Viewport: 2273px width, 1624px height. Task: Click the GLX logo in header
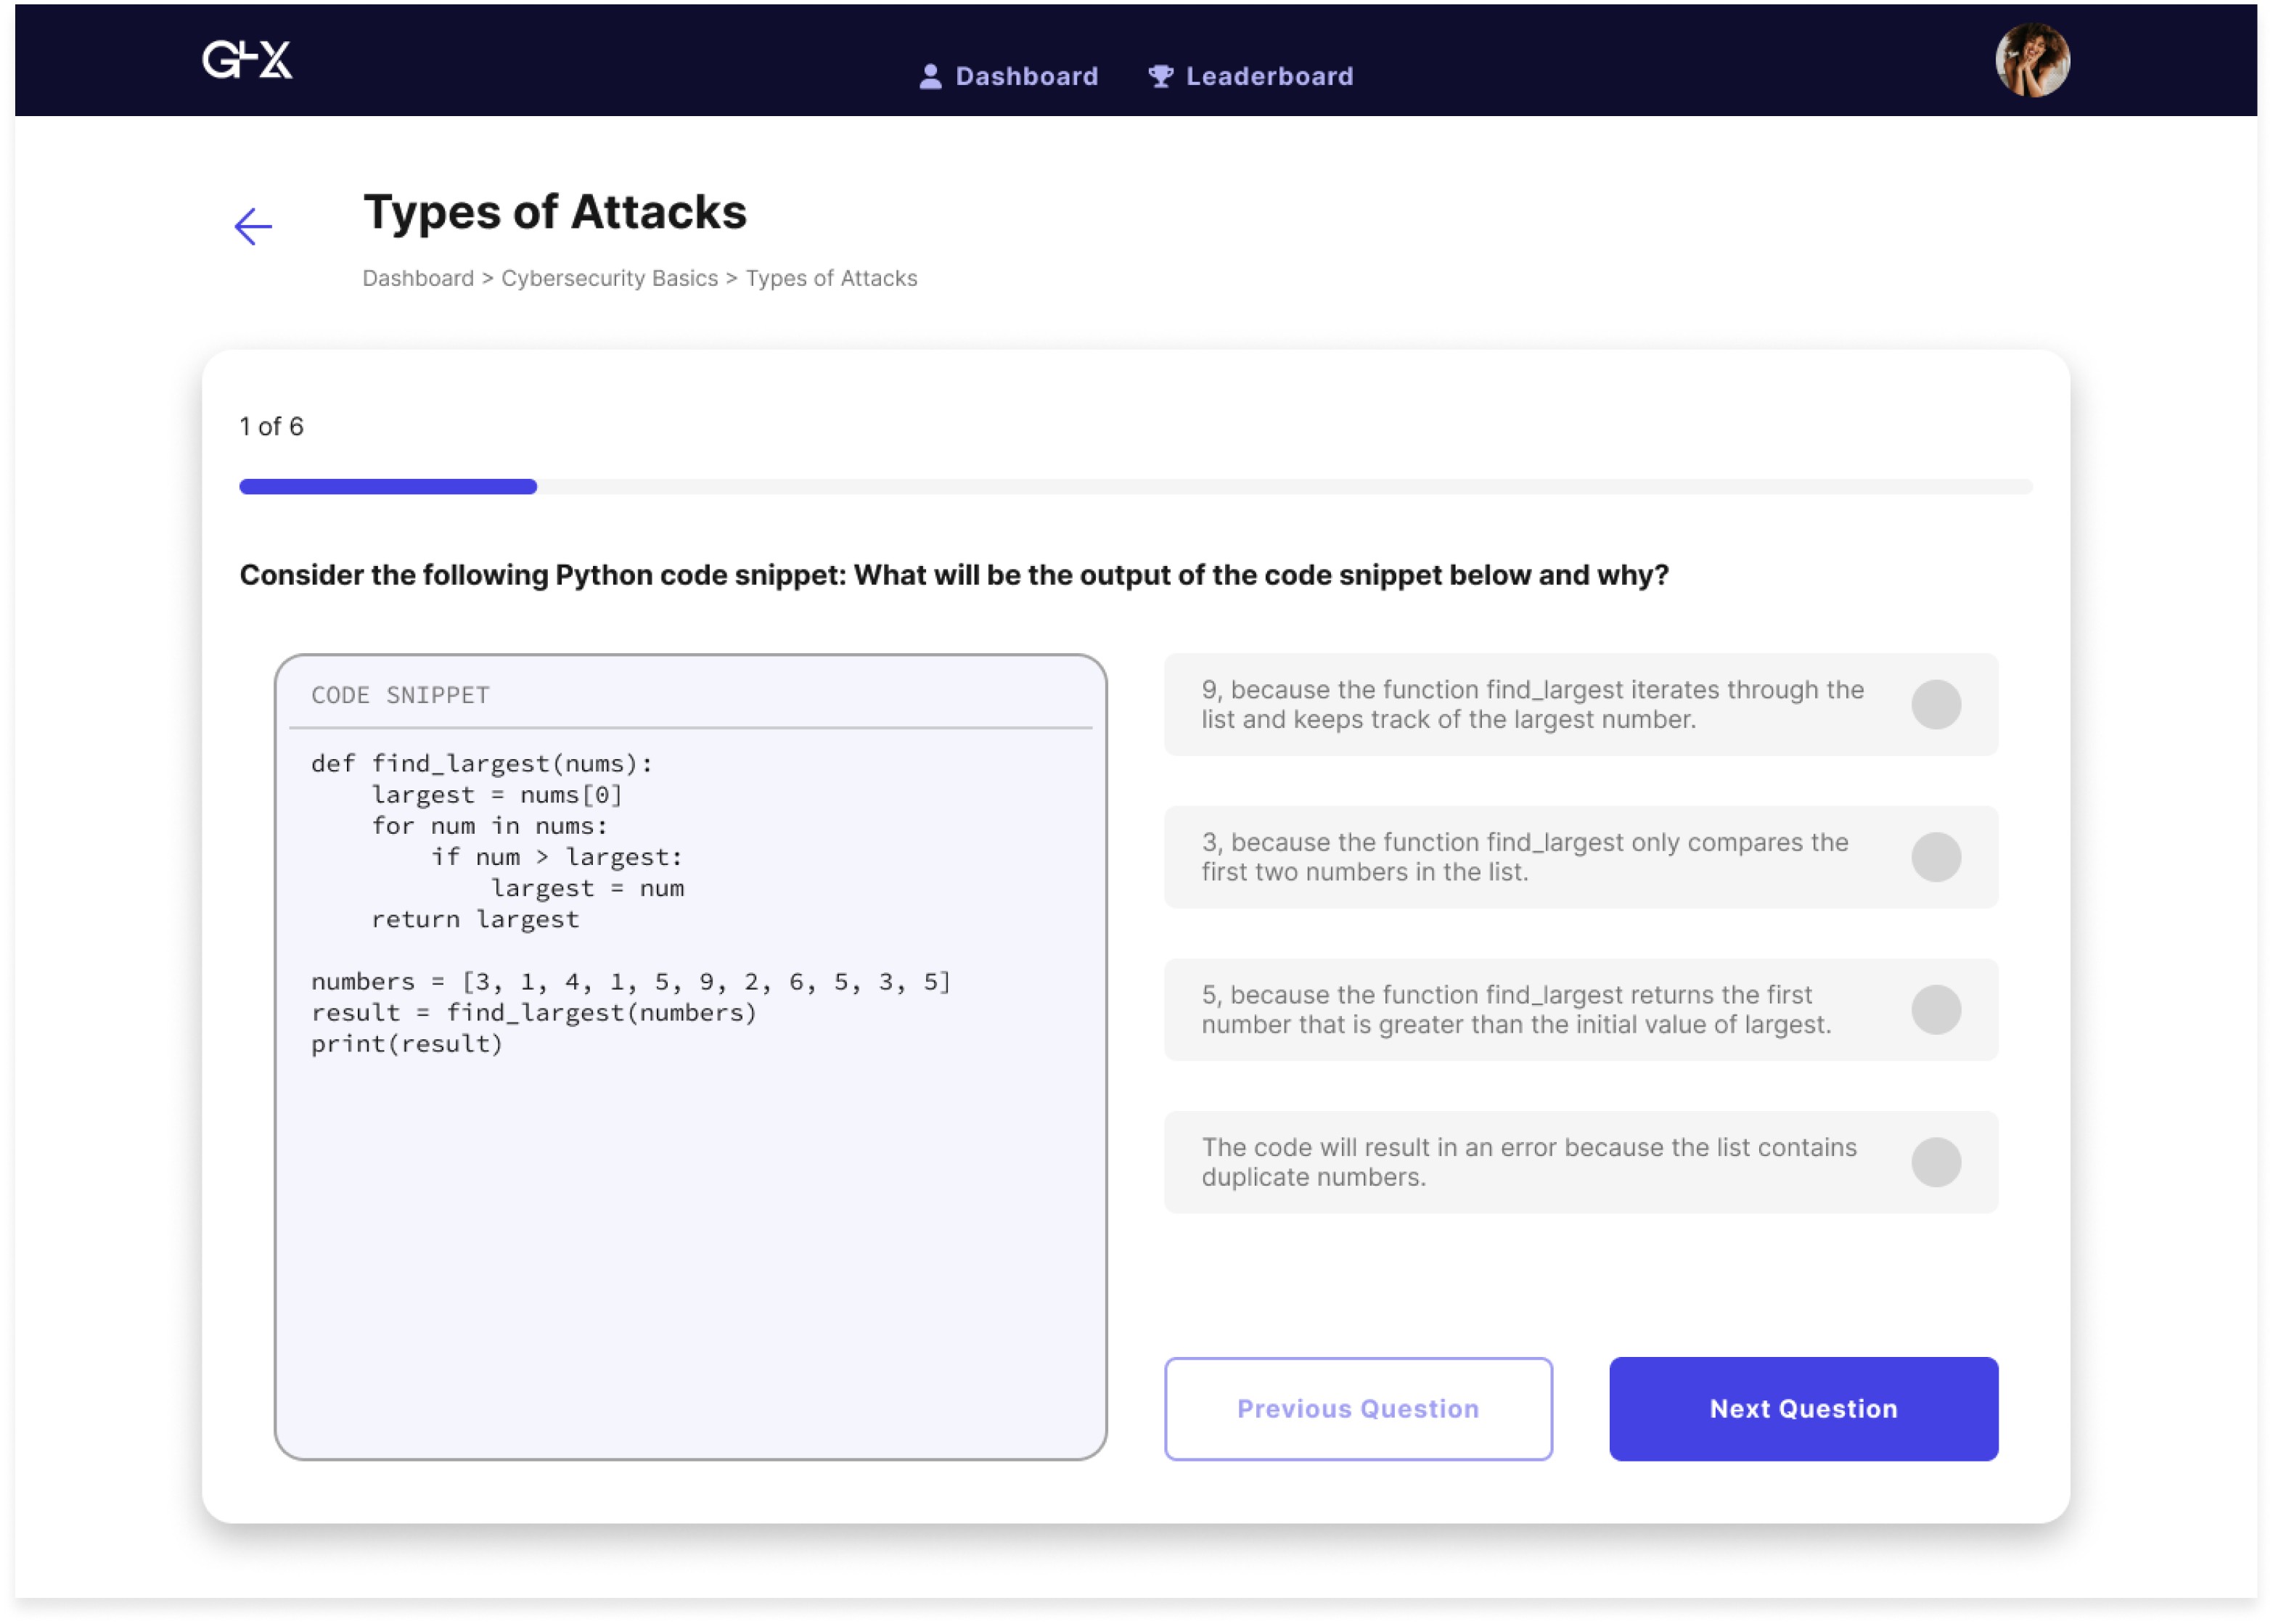(247, 60)
